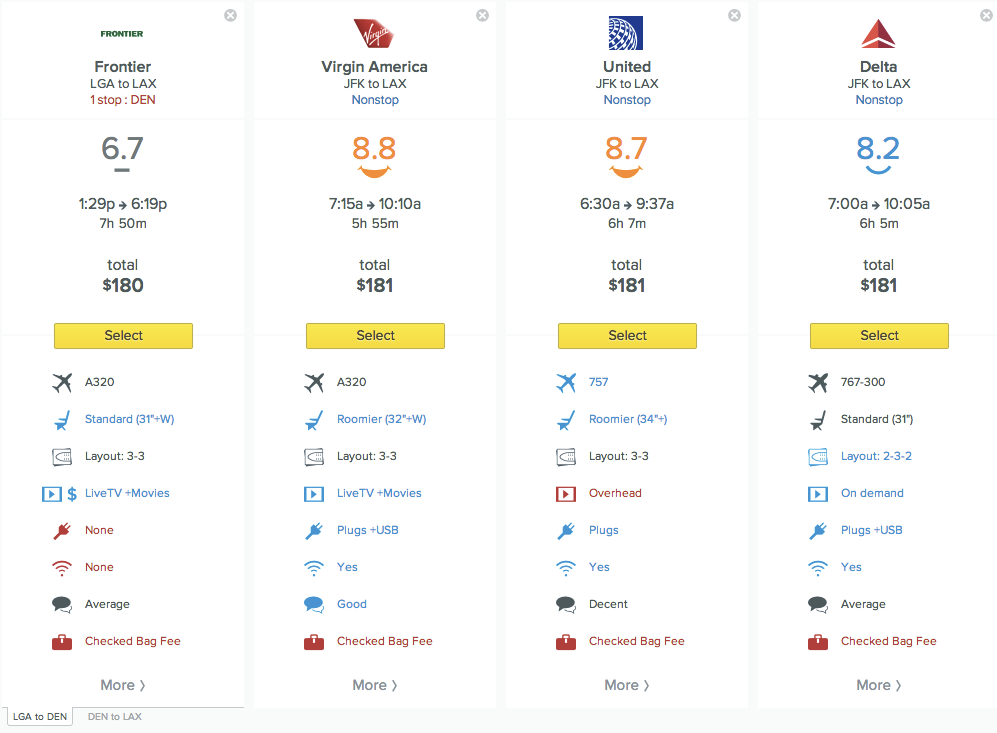Expand More details for Virgin America
The image size is (997, 733).
[x=374, y=686]
